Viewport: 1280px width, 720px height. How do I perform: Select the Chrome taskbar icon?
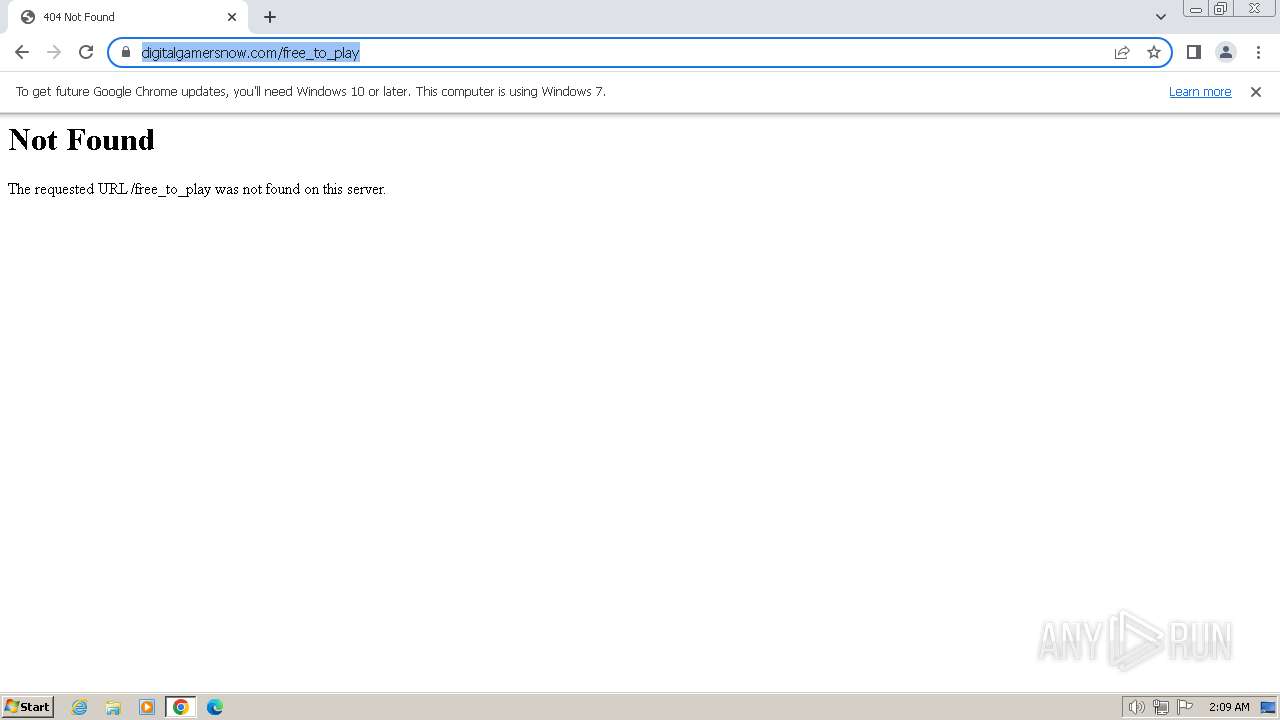pyautogui.click(x=181, y=707)
